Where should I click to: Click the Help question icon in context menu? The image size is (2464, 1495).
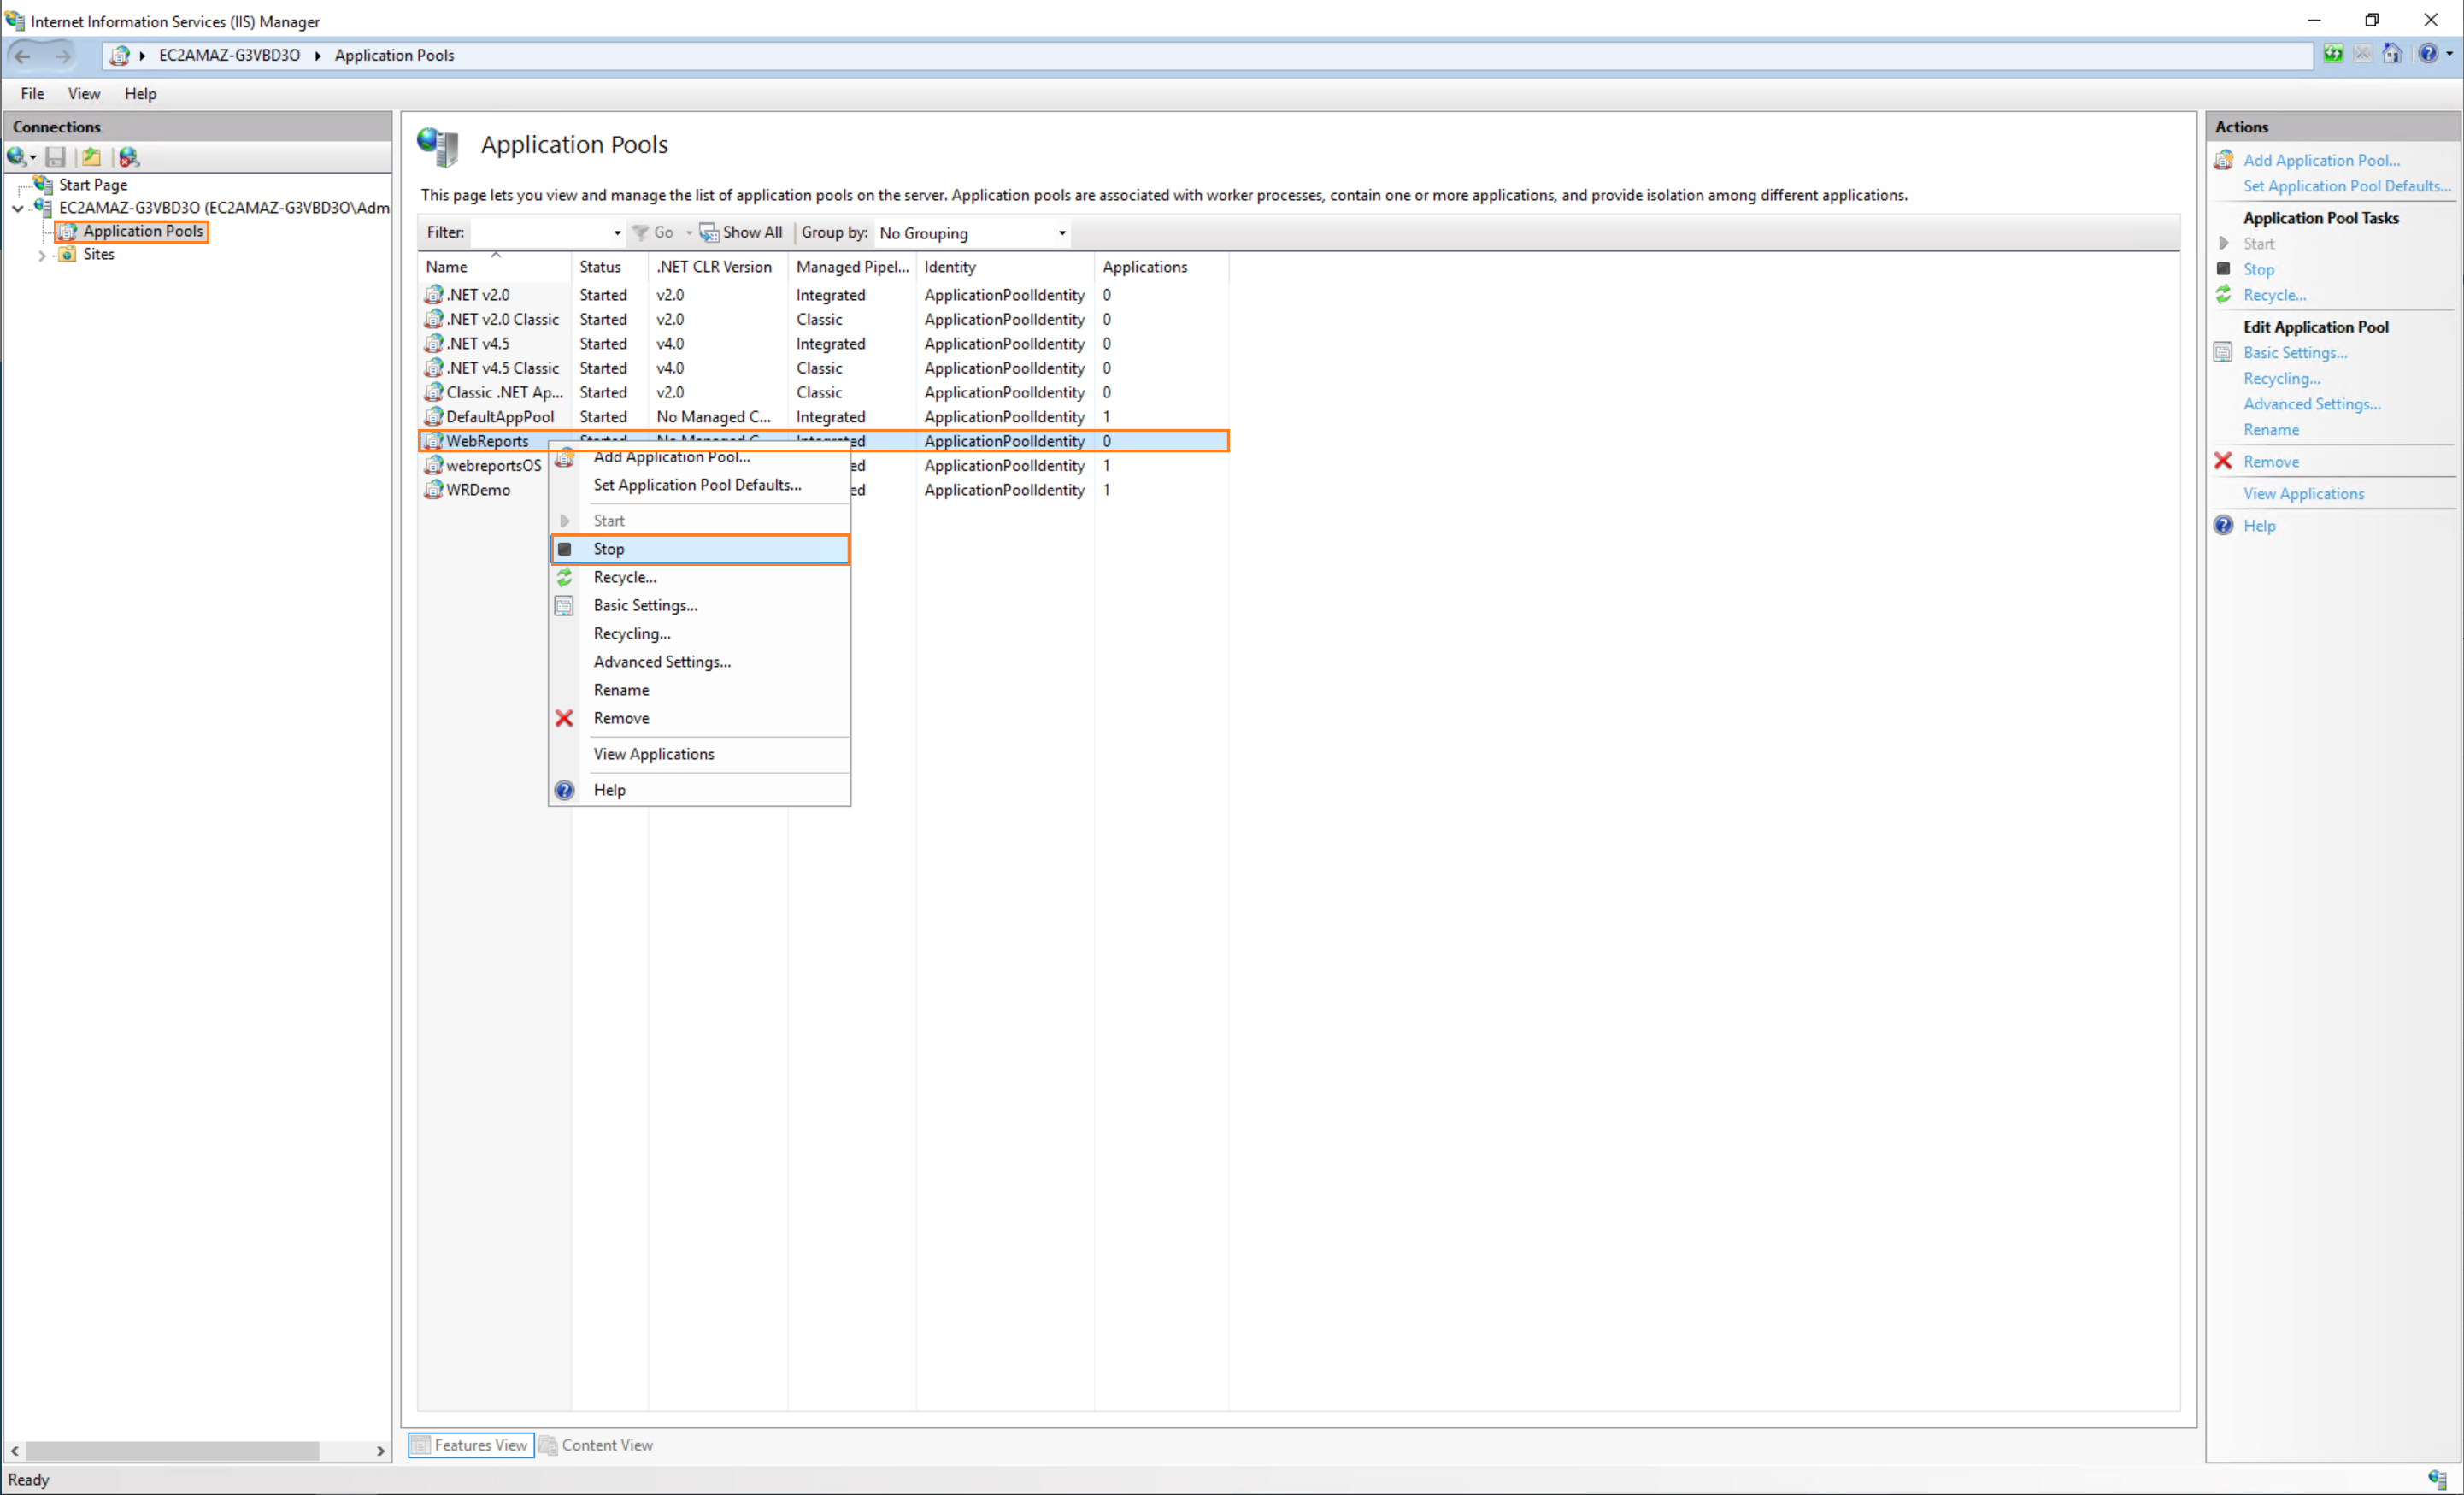click(x=564, y=790)
